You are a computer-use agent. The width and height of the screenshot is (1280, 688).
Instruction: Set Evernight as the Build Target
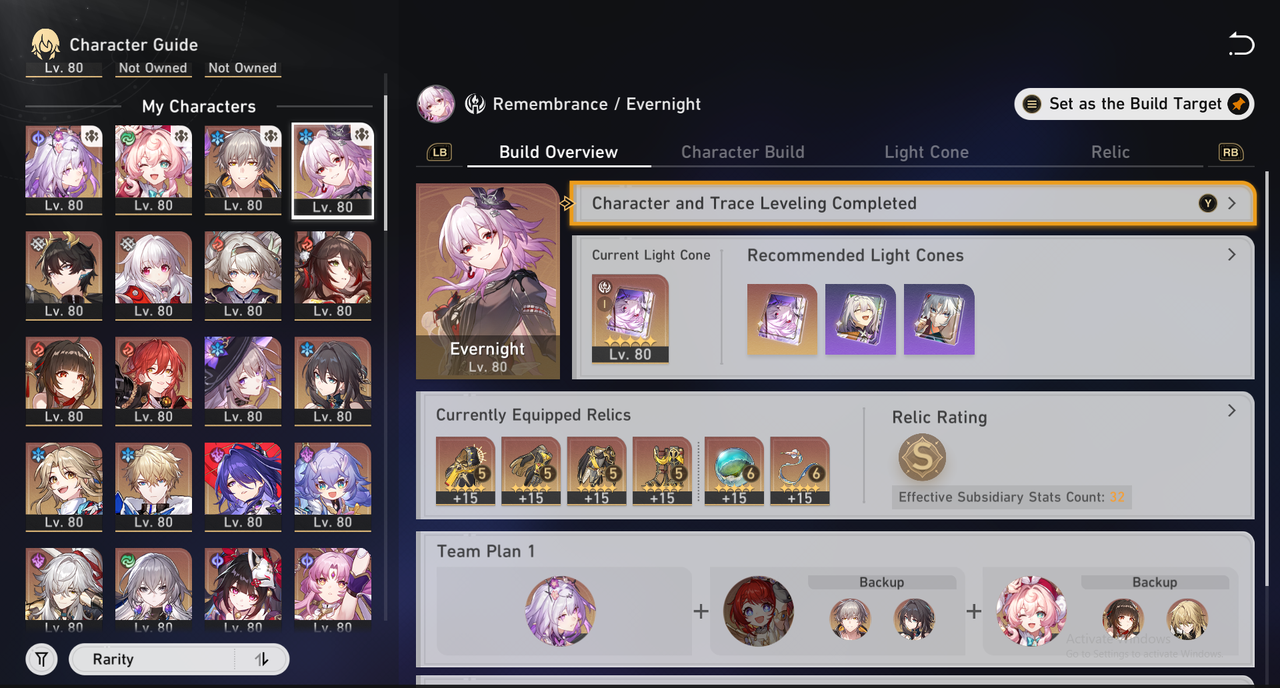[1134, 104]
